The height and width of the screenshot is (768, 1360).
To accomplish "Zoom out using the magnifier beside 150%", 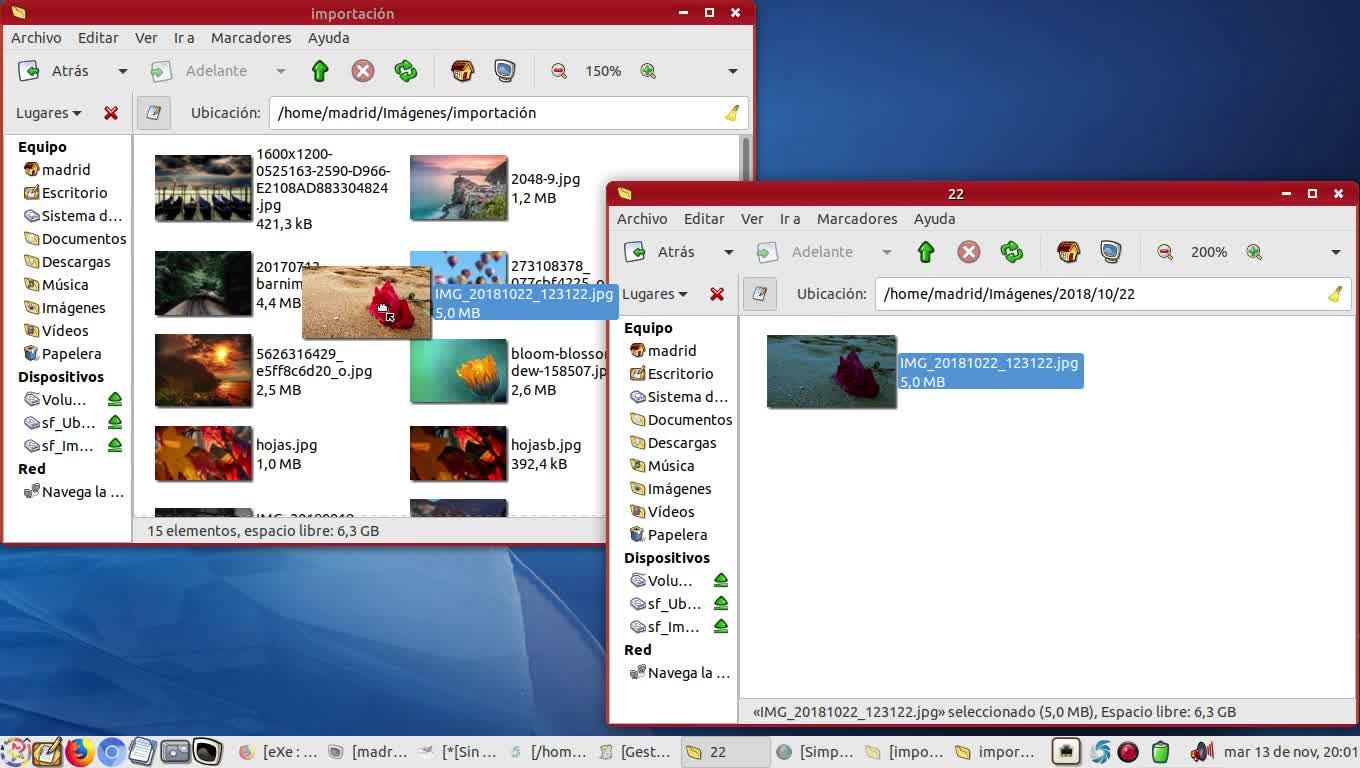I will [x=559, y=71].
